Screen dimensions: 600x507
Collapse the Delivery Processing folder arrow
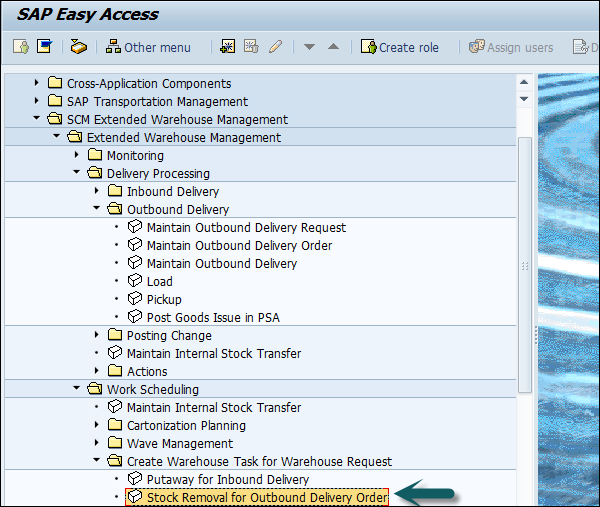click(77, 172)
